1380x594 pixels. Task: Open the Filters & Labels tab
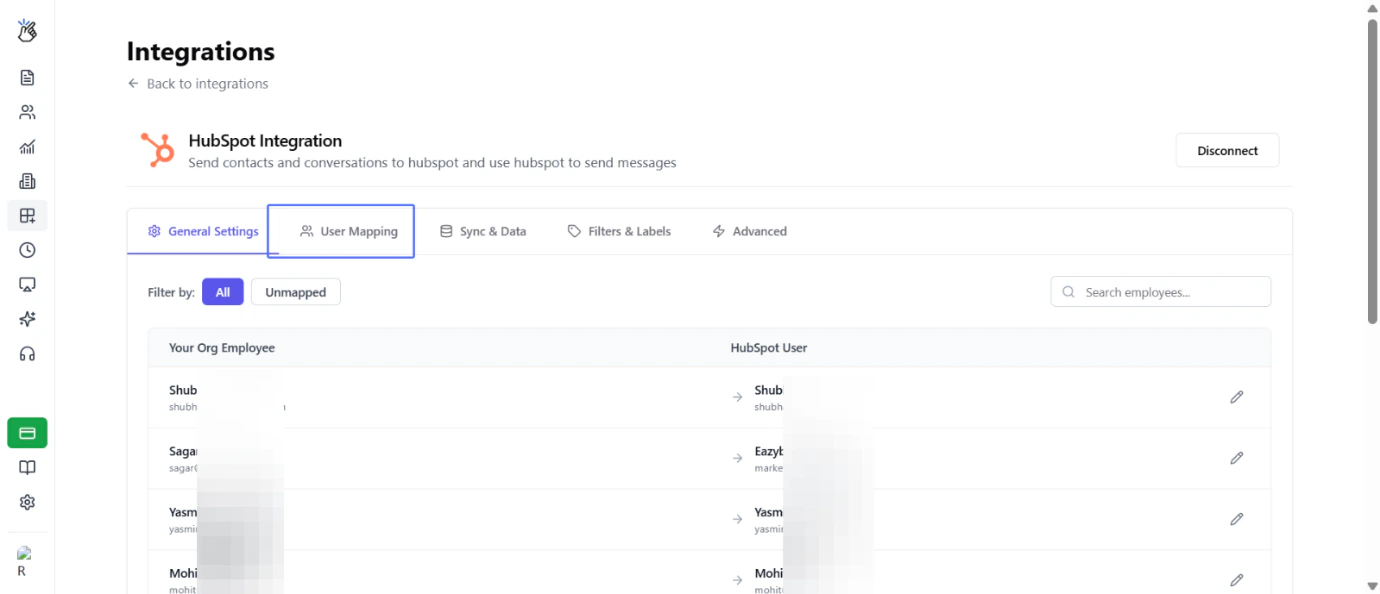click(619, 231)
